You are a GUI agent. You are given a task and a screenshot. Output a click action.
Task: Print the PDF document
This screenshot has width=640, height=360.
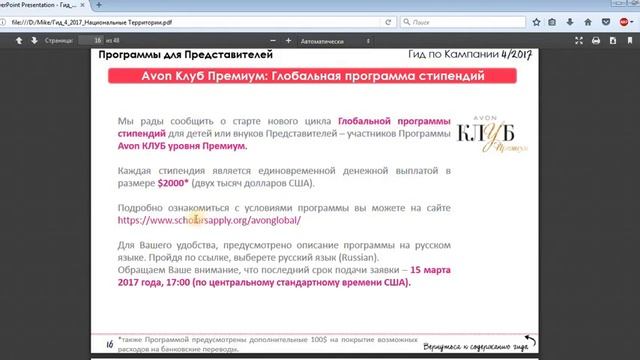596,41
